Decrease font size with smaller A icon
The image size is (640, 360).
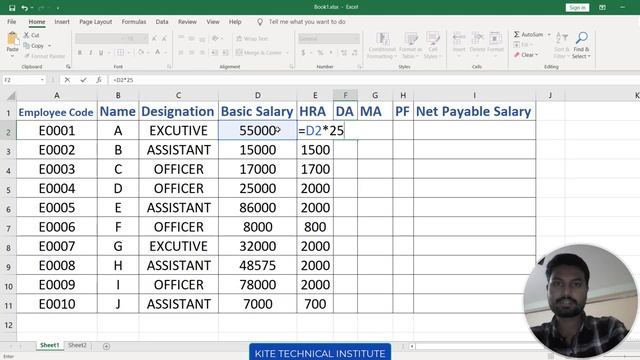click(164, 39)
